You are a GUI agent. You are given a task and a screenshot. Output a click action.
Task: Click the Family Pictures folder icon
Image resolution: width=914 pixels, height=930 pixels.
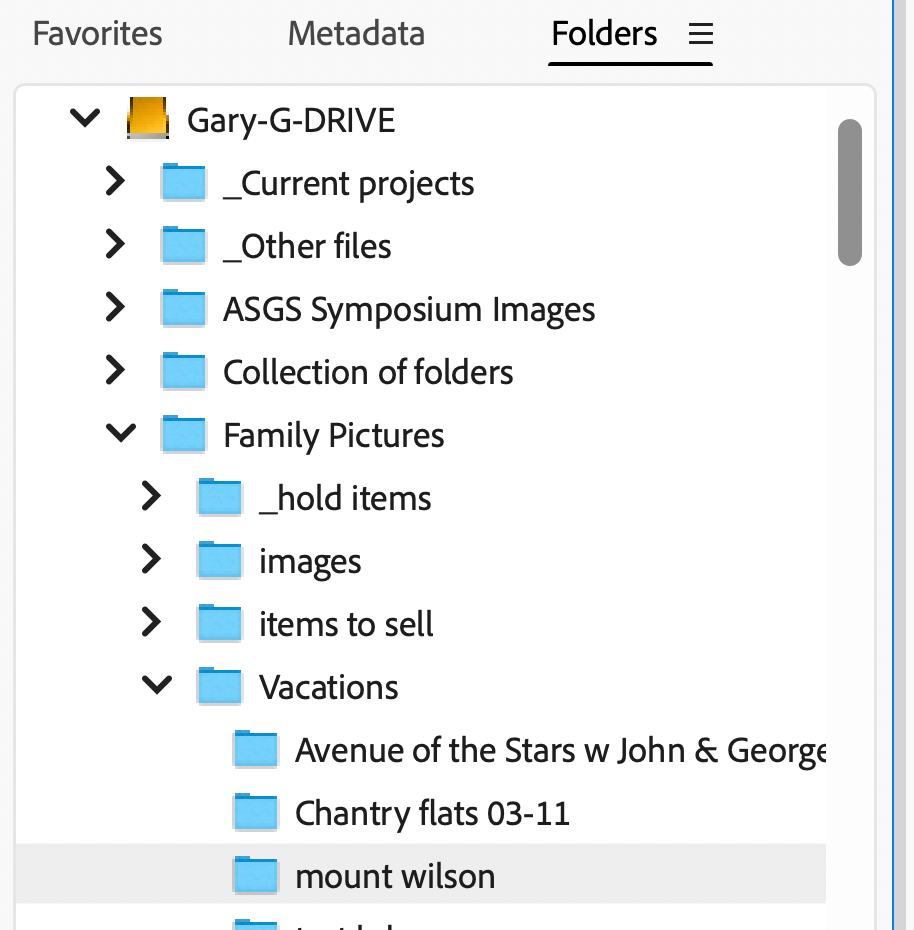point(183,434)
